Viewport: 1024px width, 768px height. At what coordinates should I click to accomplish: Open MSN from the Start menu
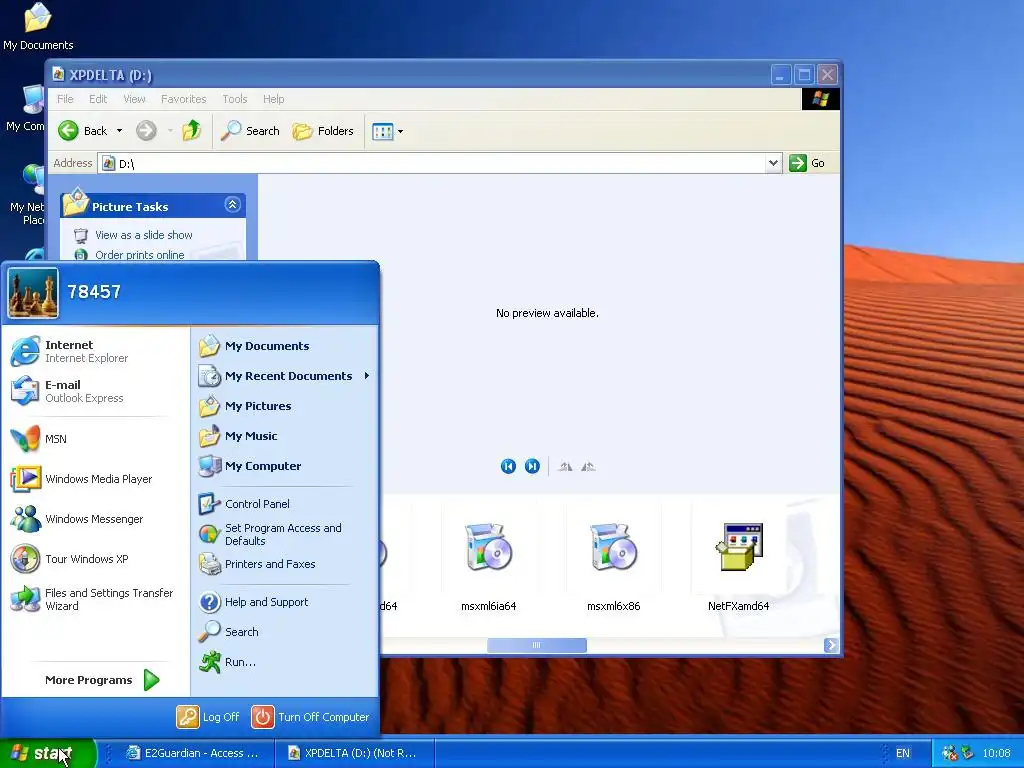click(39, 439)
